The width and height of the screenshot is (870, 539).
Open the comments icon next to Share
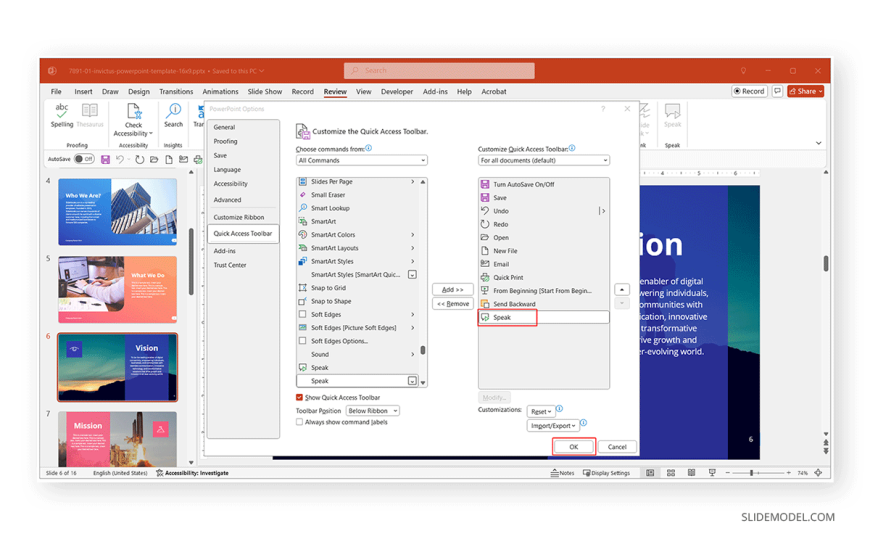pyautogui.click(x=777, y=91)
